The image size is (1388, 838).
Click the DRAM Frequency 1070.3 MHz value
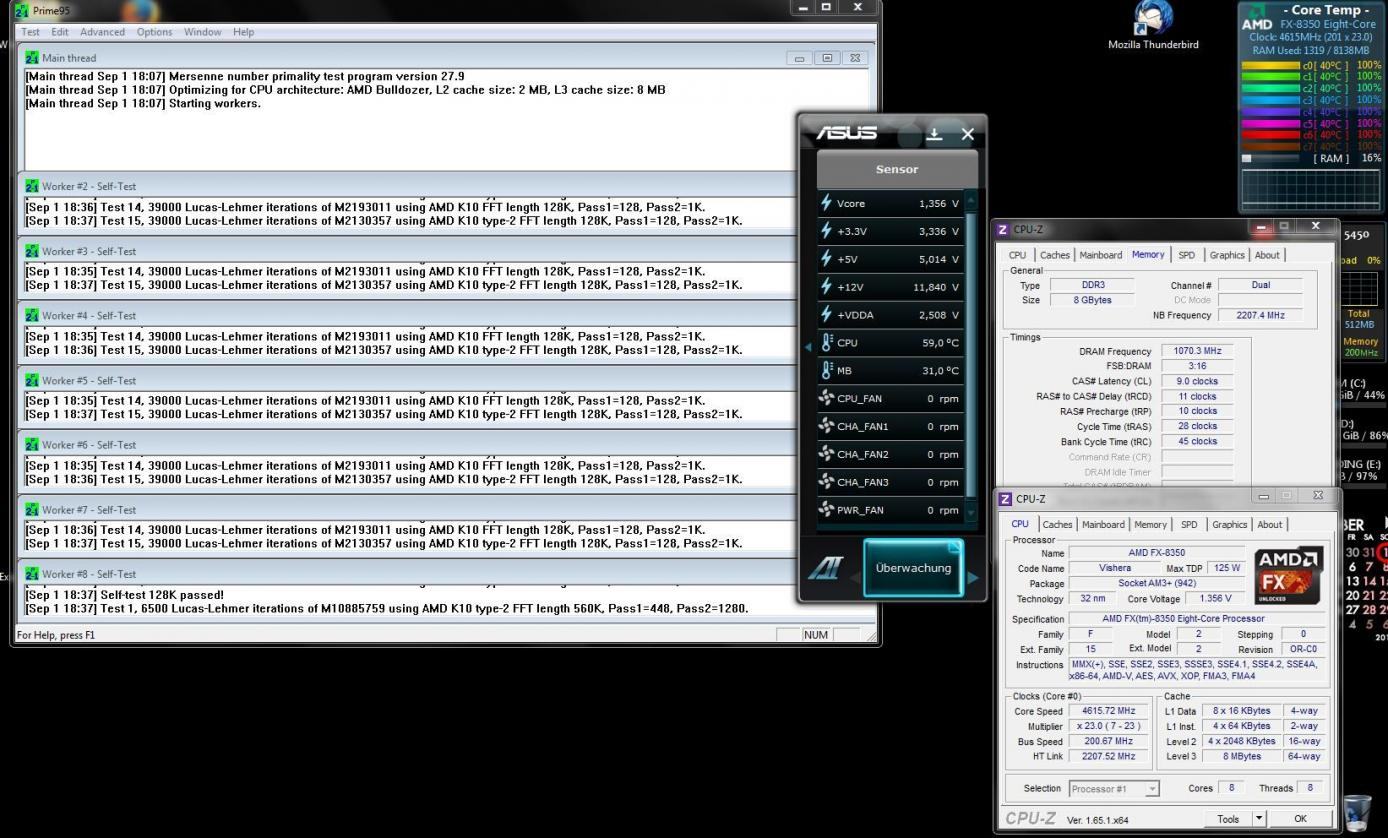tap(1197, 351)
